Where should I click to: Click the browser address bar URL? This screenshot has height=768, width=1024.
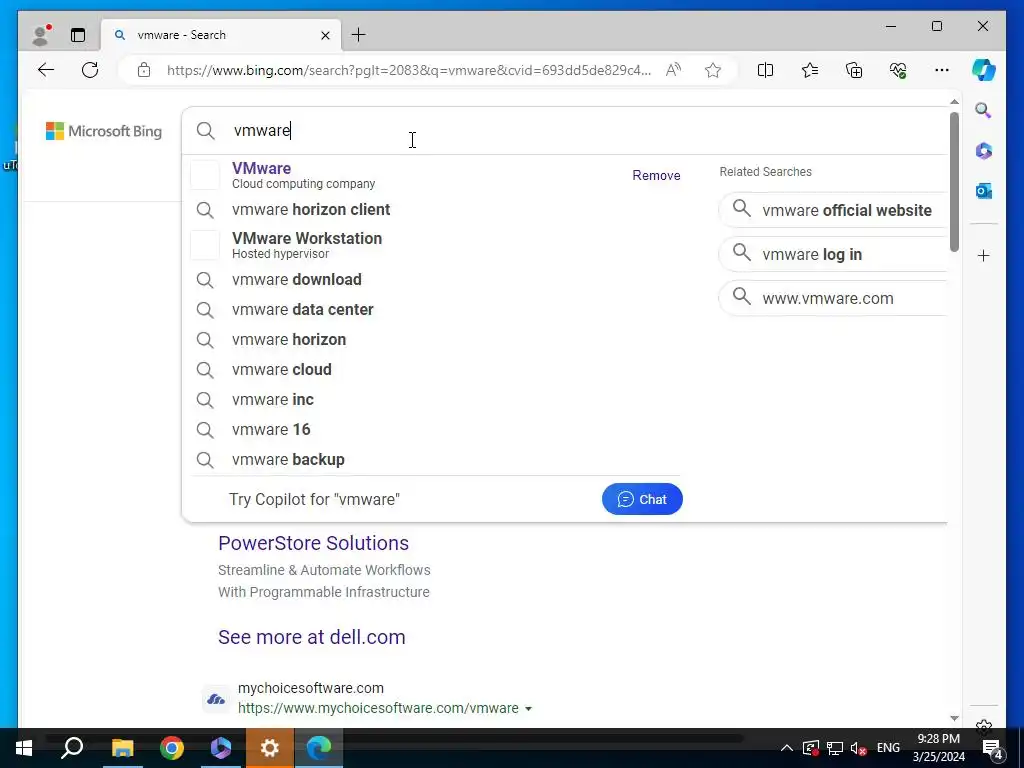[409, 71]
